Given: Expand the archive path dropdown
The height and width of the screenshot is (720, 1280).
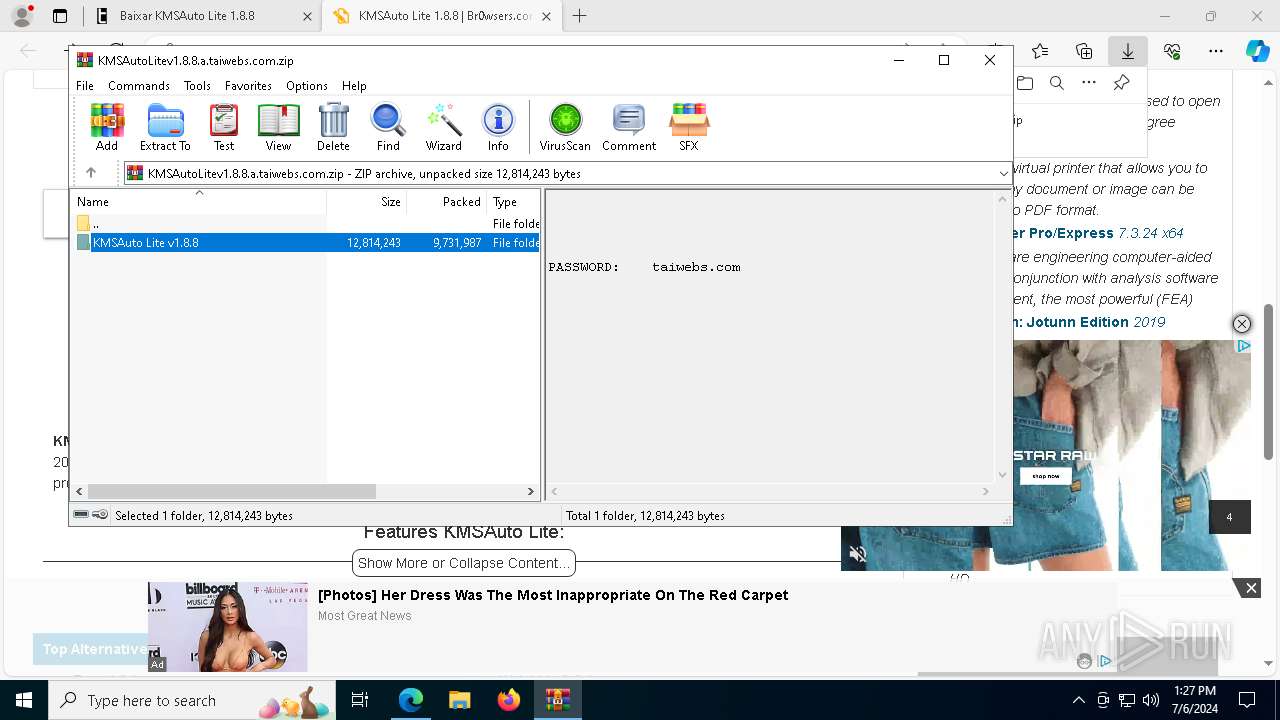Looking at the screenshot, I should pyautogui.click(x=1003, y=173).
